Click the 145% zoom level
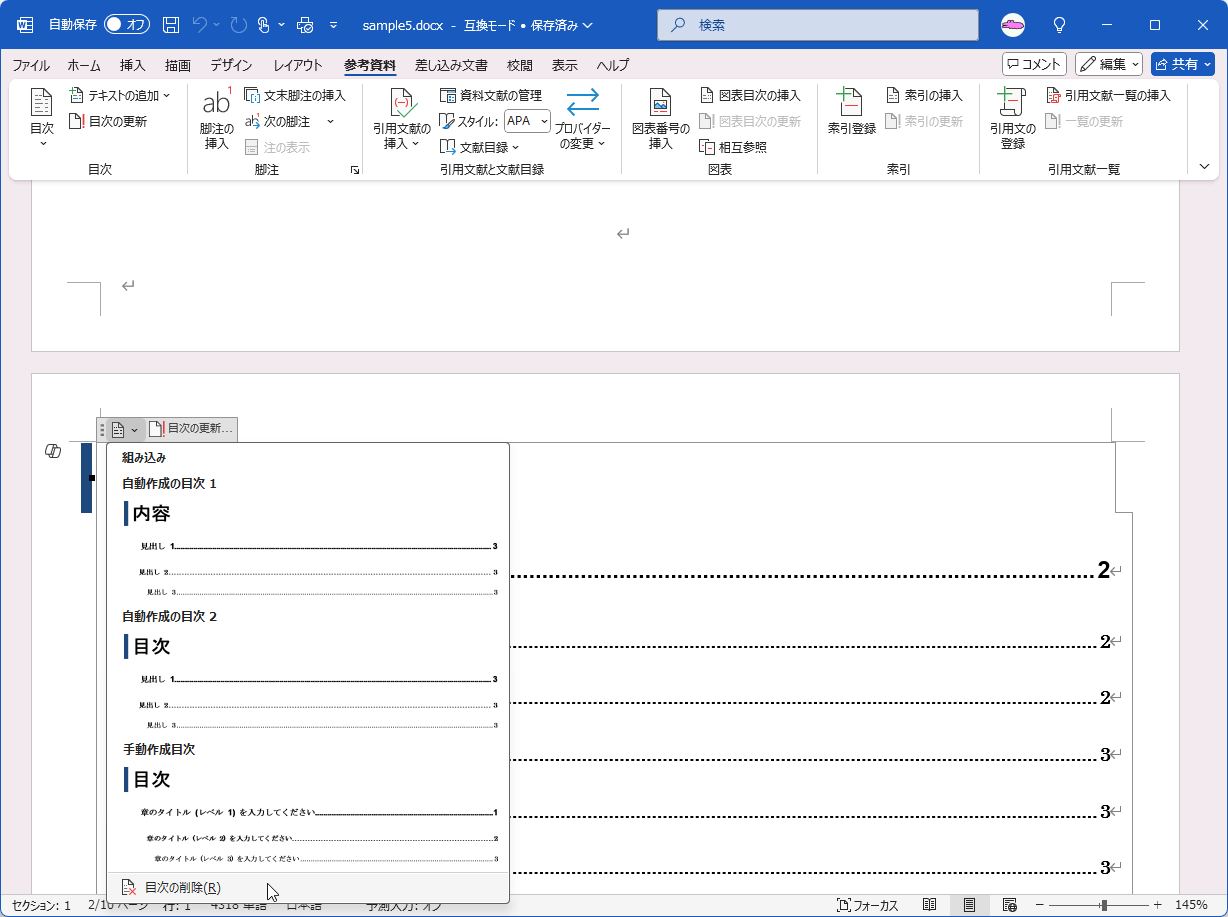1228x917 pixels. click(1192, 905)
